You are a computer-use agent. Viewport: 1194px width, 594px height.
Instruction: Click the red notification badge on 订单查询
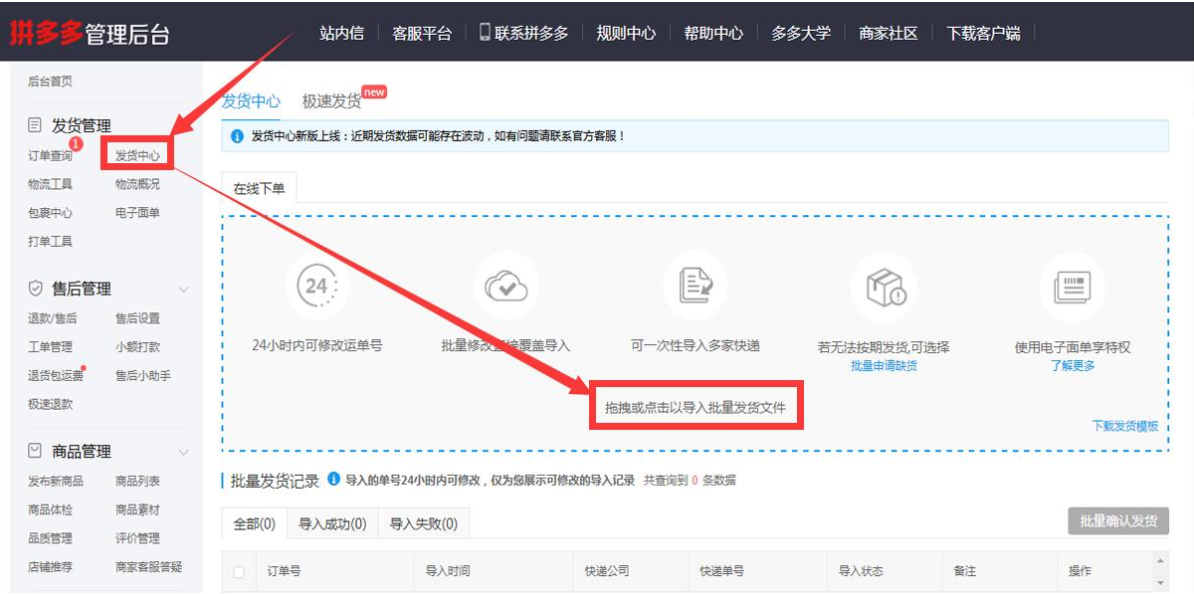(x=75, y=143)
